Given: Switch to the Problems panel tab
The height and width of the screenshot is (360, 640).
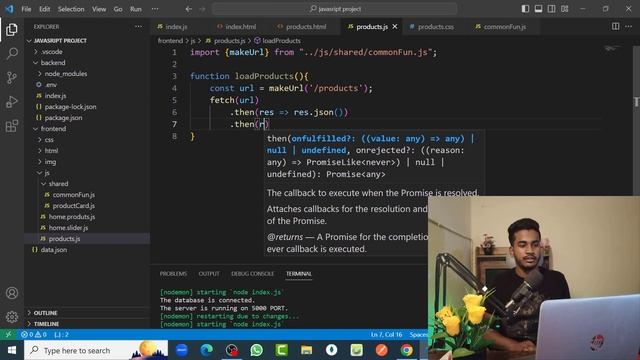Looking at the screenshot, I should click(173, 273).
